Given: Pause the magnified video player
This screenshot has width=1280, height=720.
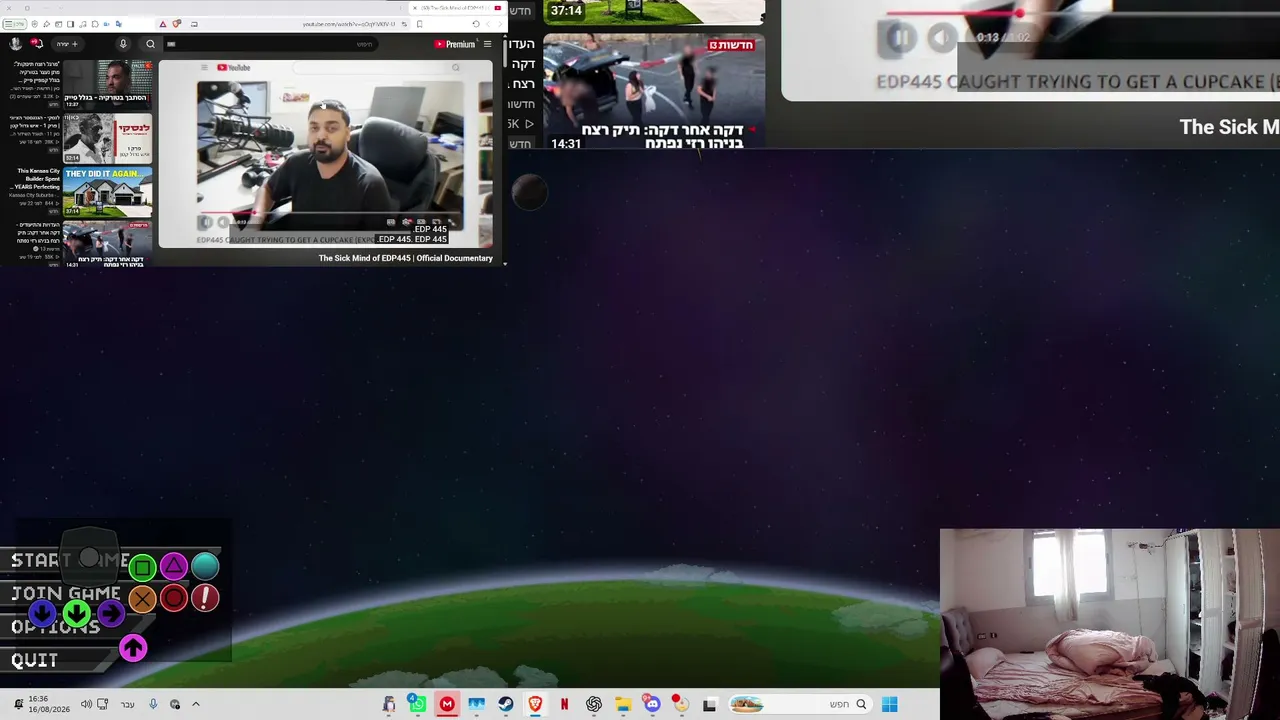Looking at the screenshot, I should (x=900, y=38).
